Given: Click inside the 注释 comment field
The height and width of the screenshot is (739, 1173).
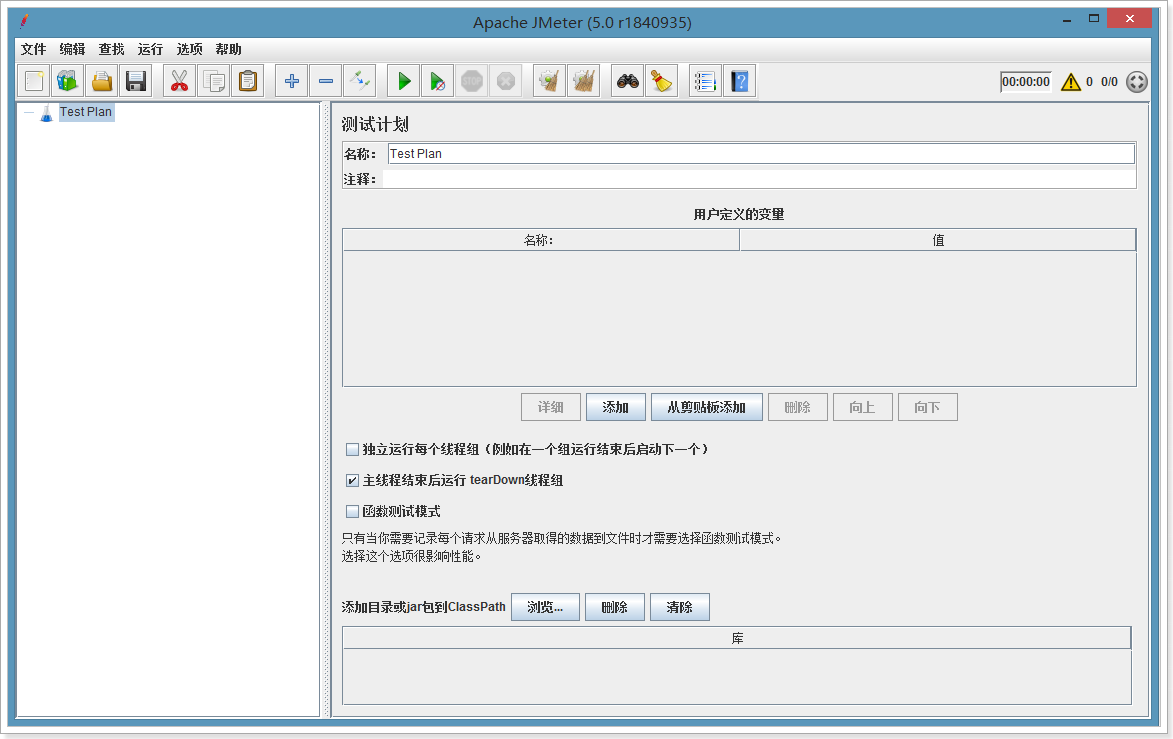Looking at the screenshot, I should click(x=700, y=178).
